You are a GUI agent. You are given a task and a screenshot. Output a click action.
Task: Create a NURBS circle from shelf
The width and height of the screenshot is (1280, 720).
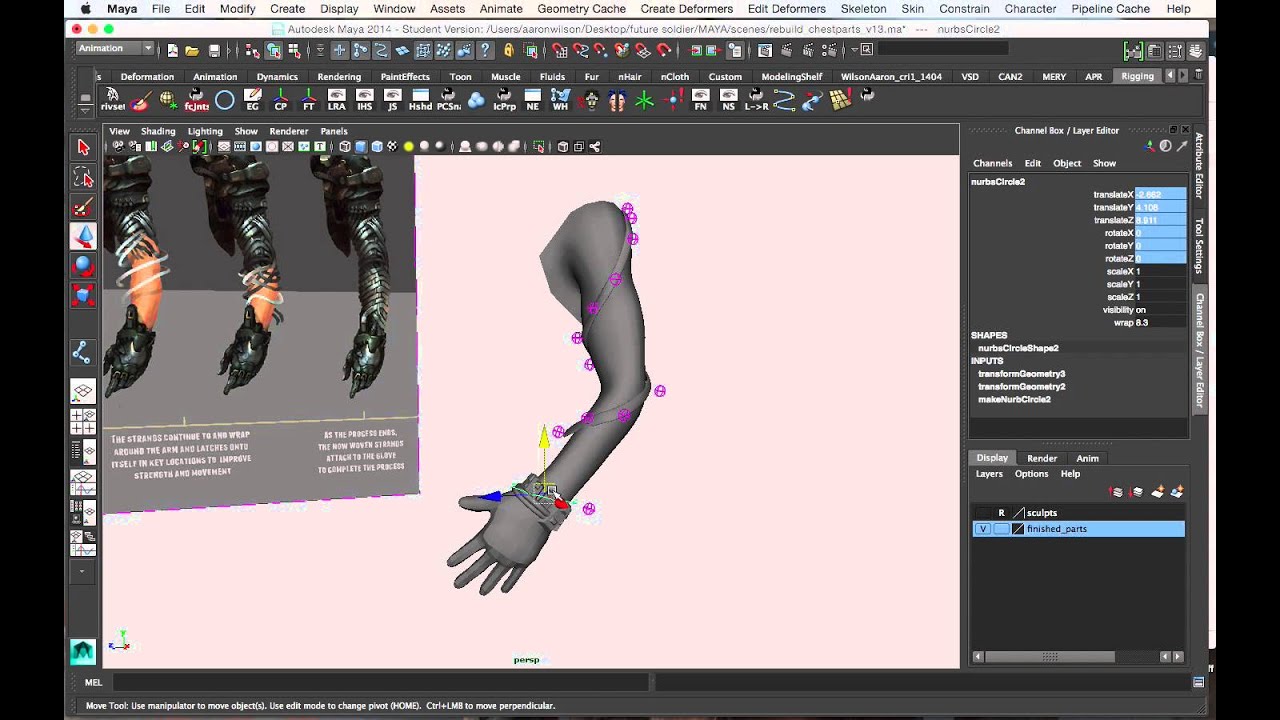tap(224, 99)
